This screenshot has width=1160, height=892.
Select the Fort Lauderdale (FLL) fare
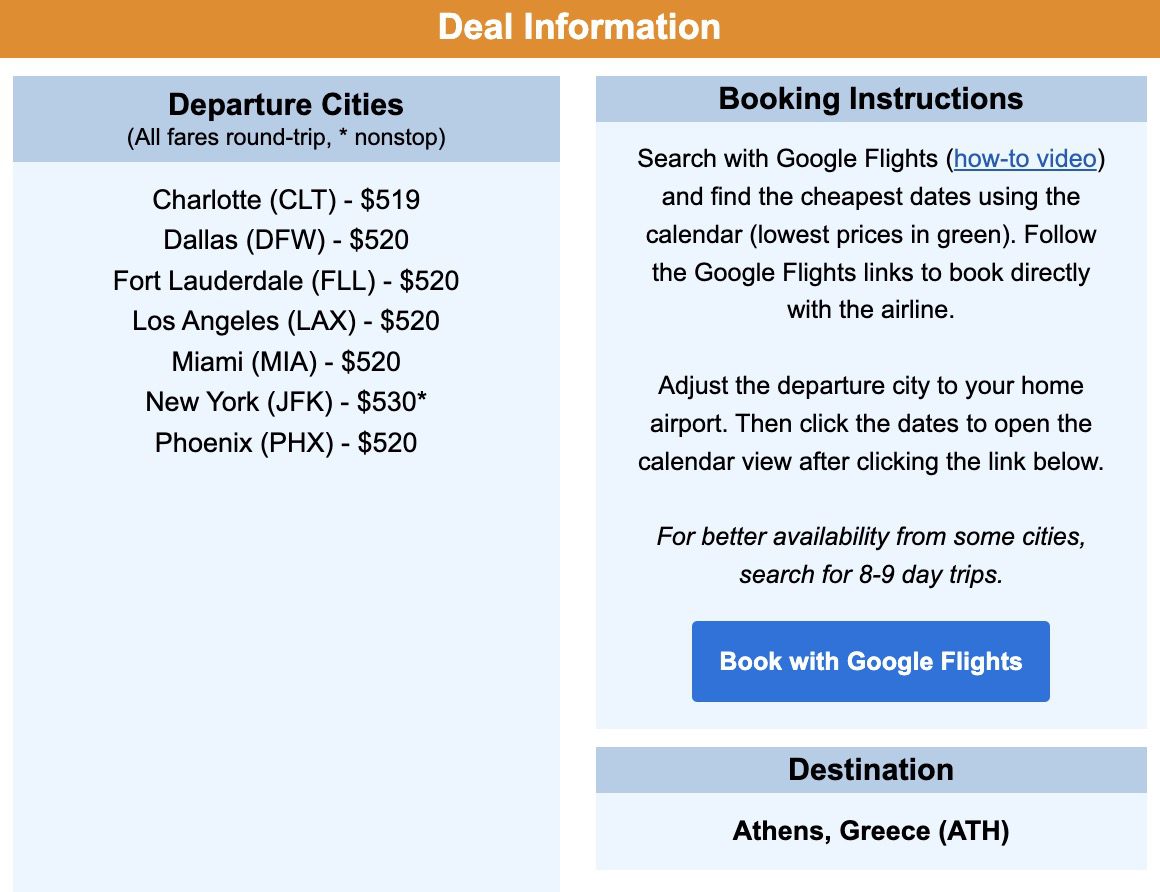[286, 281]
